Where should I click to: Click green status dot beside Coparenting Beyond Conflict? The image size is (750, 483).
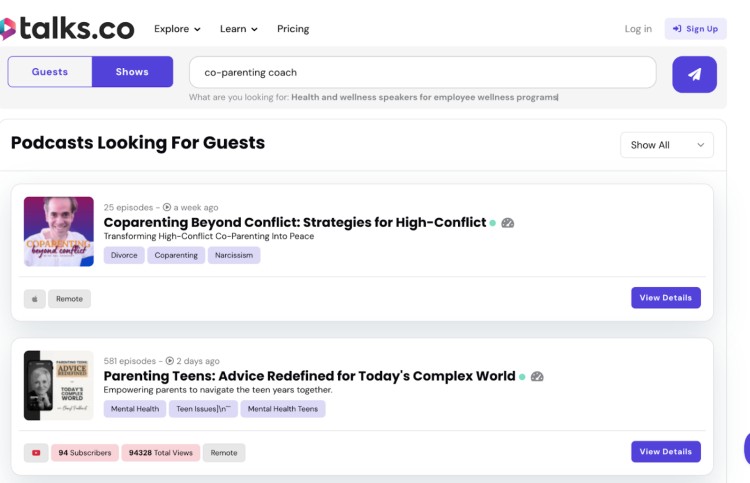tap(492, 223)
